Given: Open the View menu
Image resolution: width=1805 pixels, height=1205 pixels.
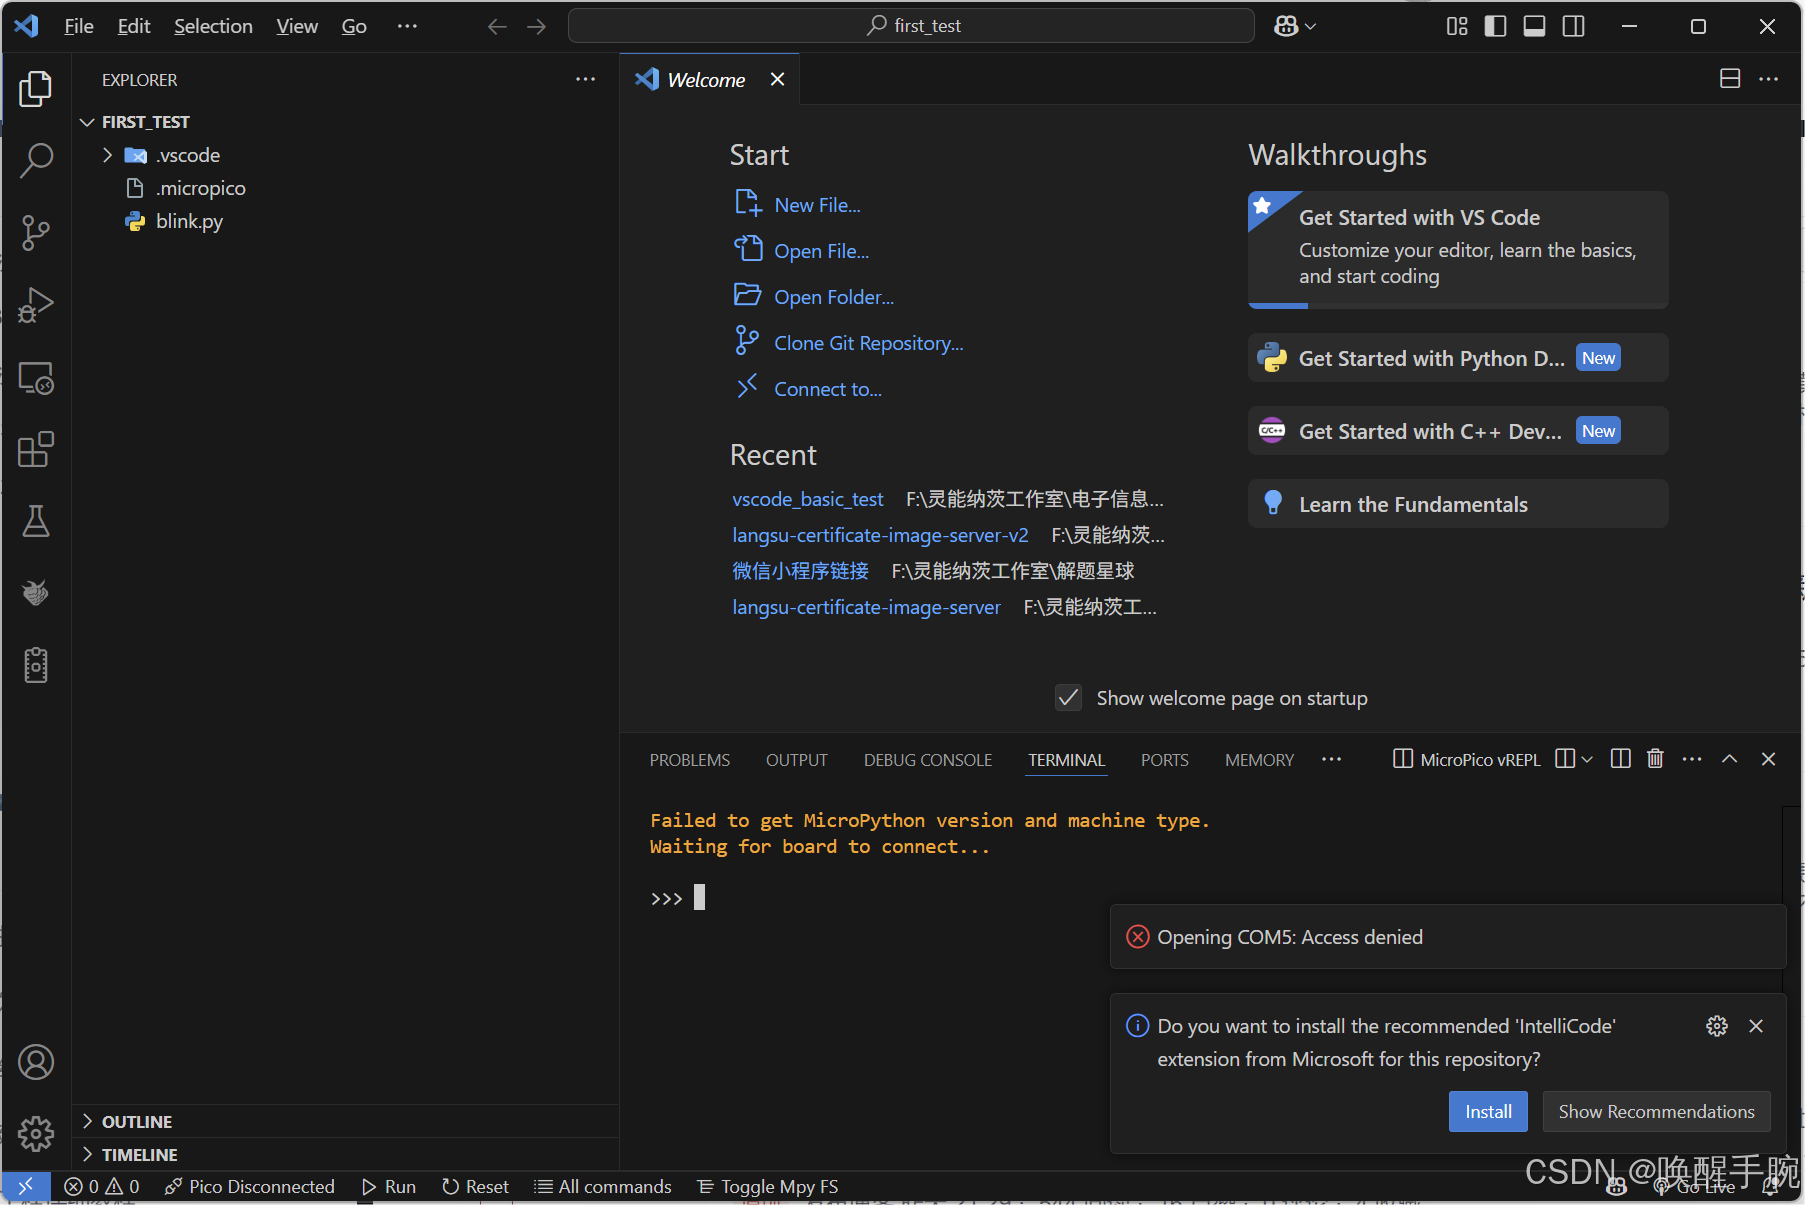Looking at the screenshot, I should [x=297, y=26].
